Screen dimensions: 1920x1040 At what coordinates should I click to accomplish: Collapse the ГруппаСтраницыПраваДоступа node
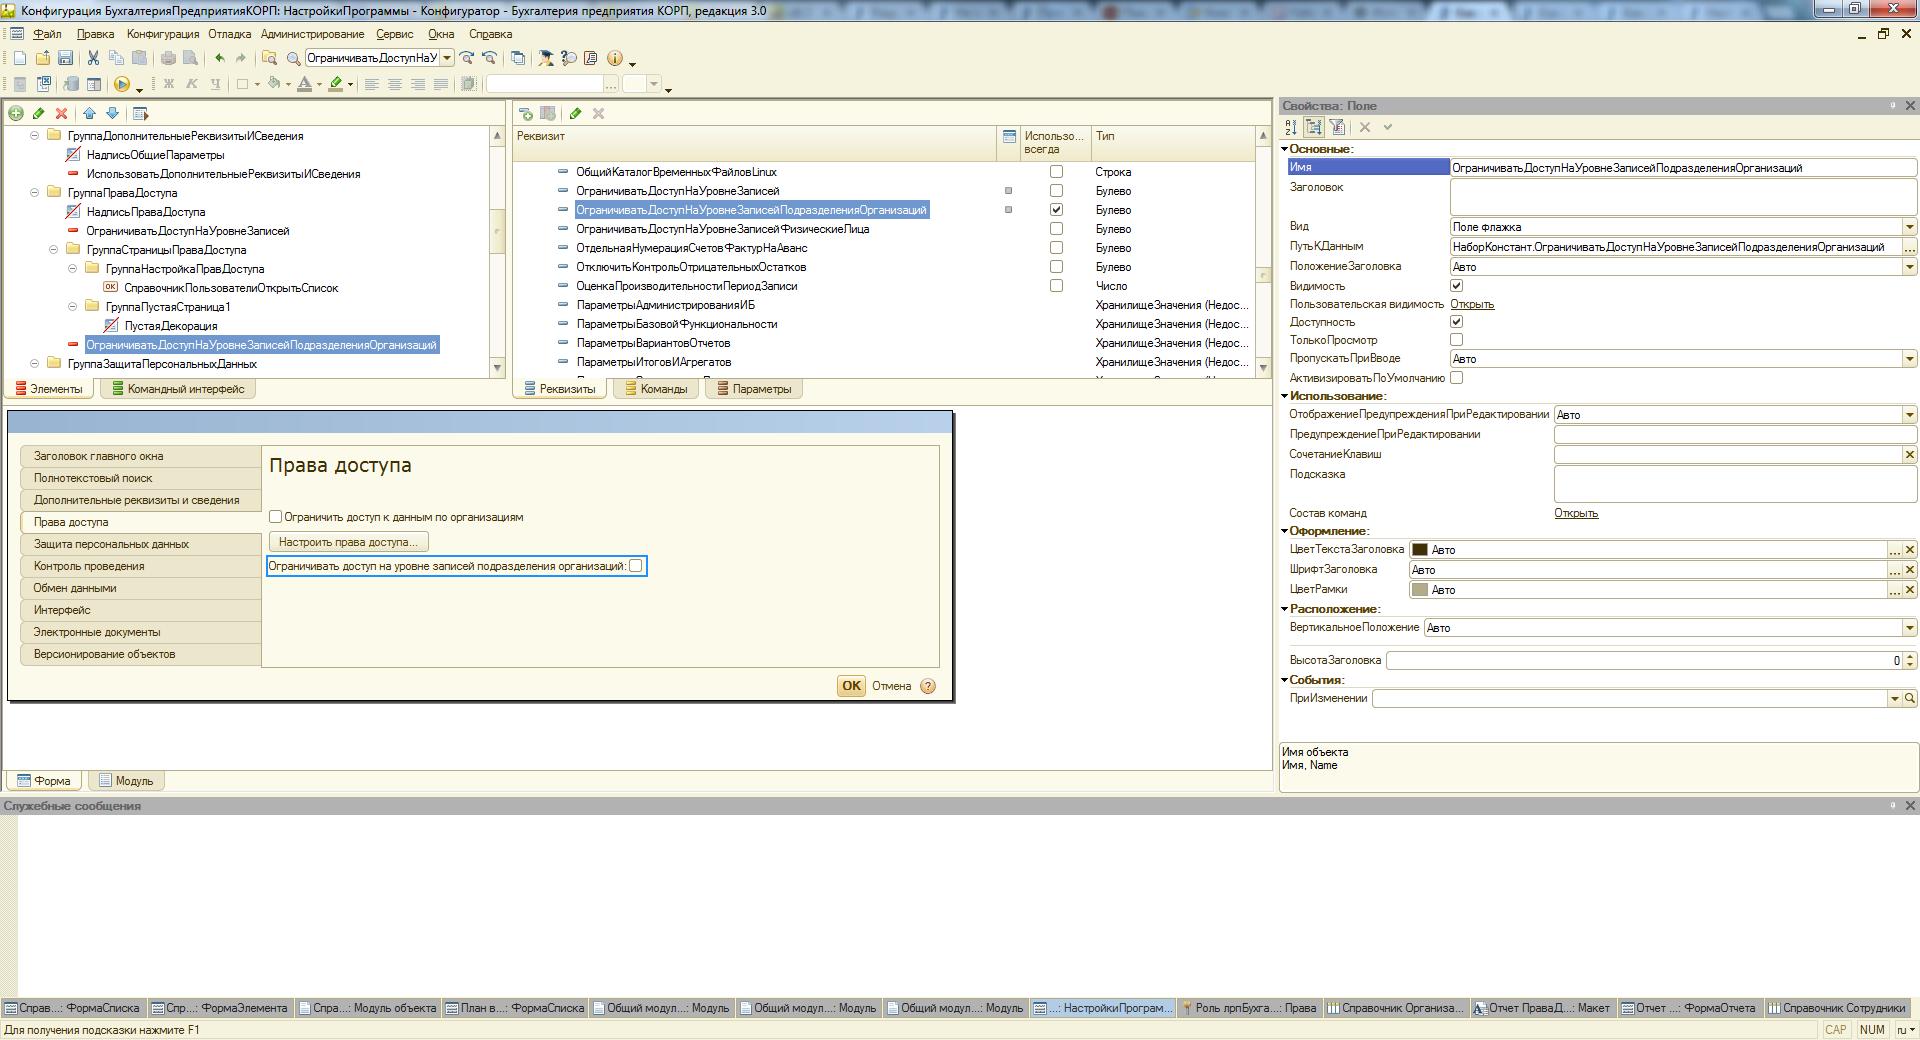tap(54, 250)
